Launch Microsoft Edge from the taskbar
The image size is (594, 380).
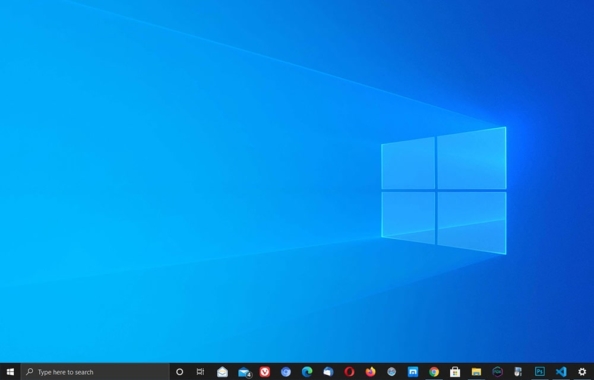(x=307, y=372)
